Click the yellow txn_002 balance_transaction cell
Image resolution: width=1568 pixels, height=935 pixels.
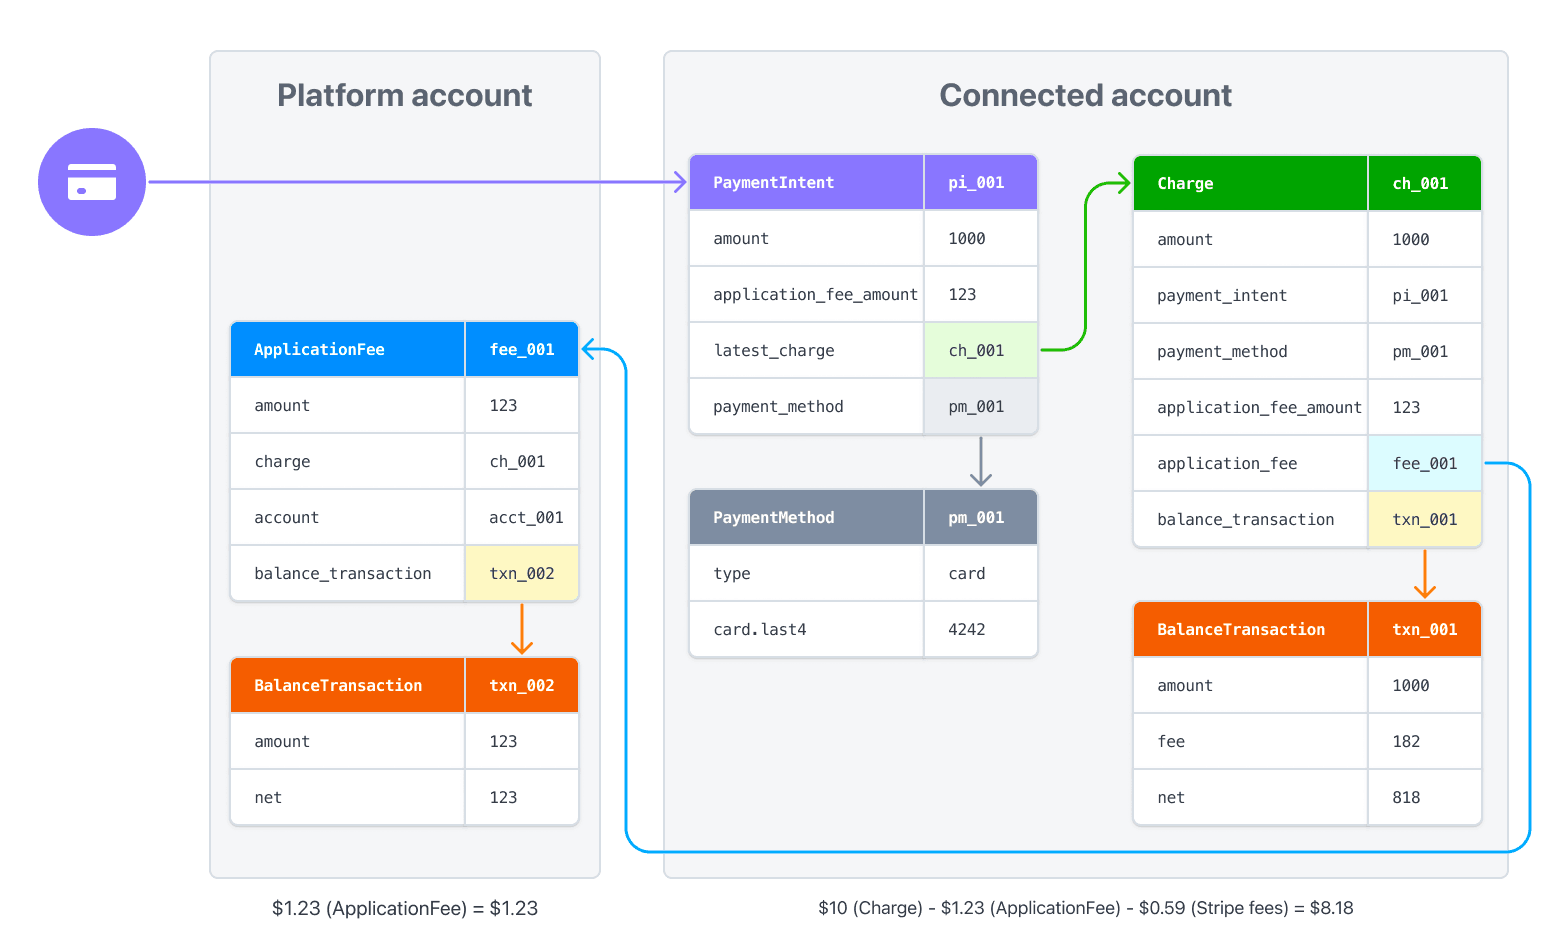point(521,574)
